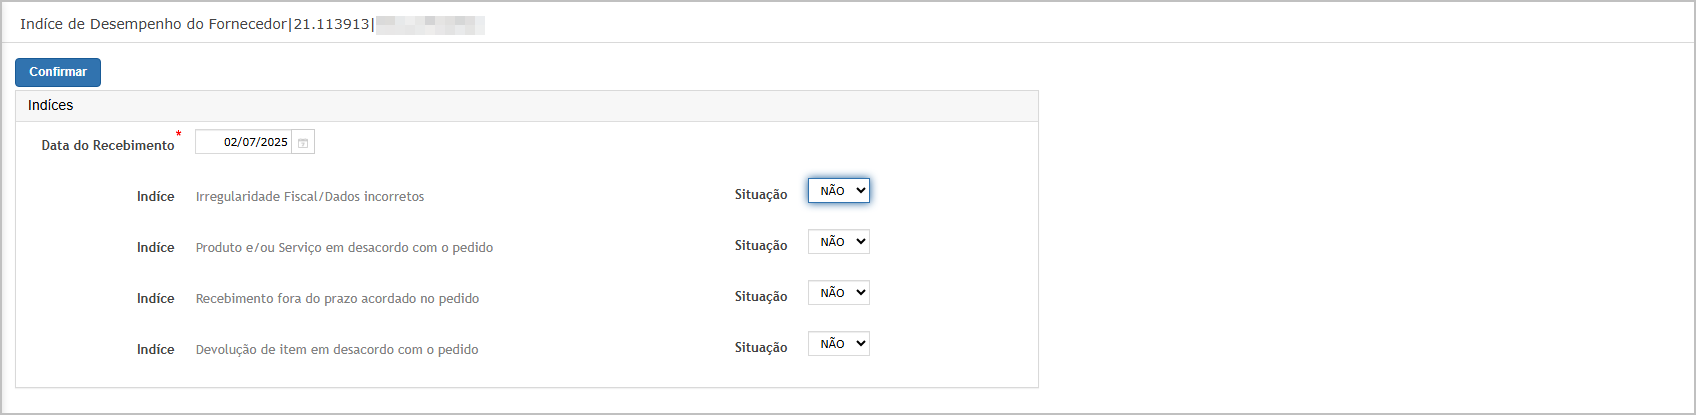Click the red required asterisk by Data do Recebimento
The height and width of the screenshot is (415, 1696).
179,134
